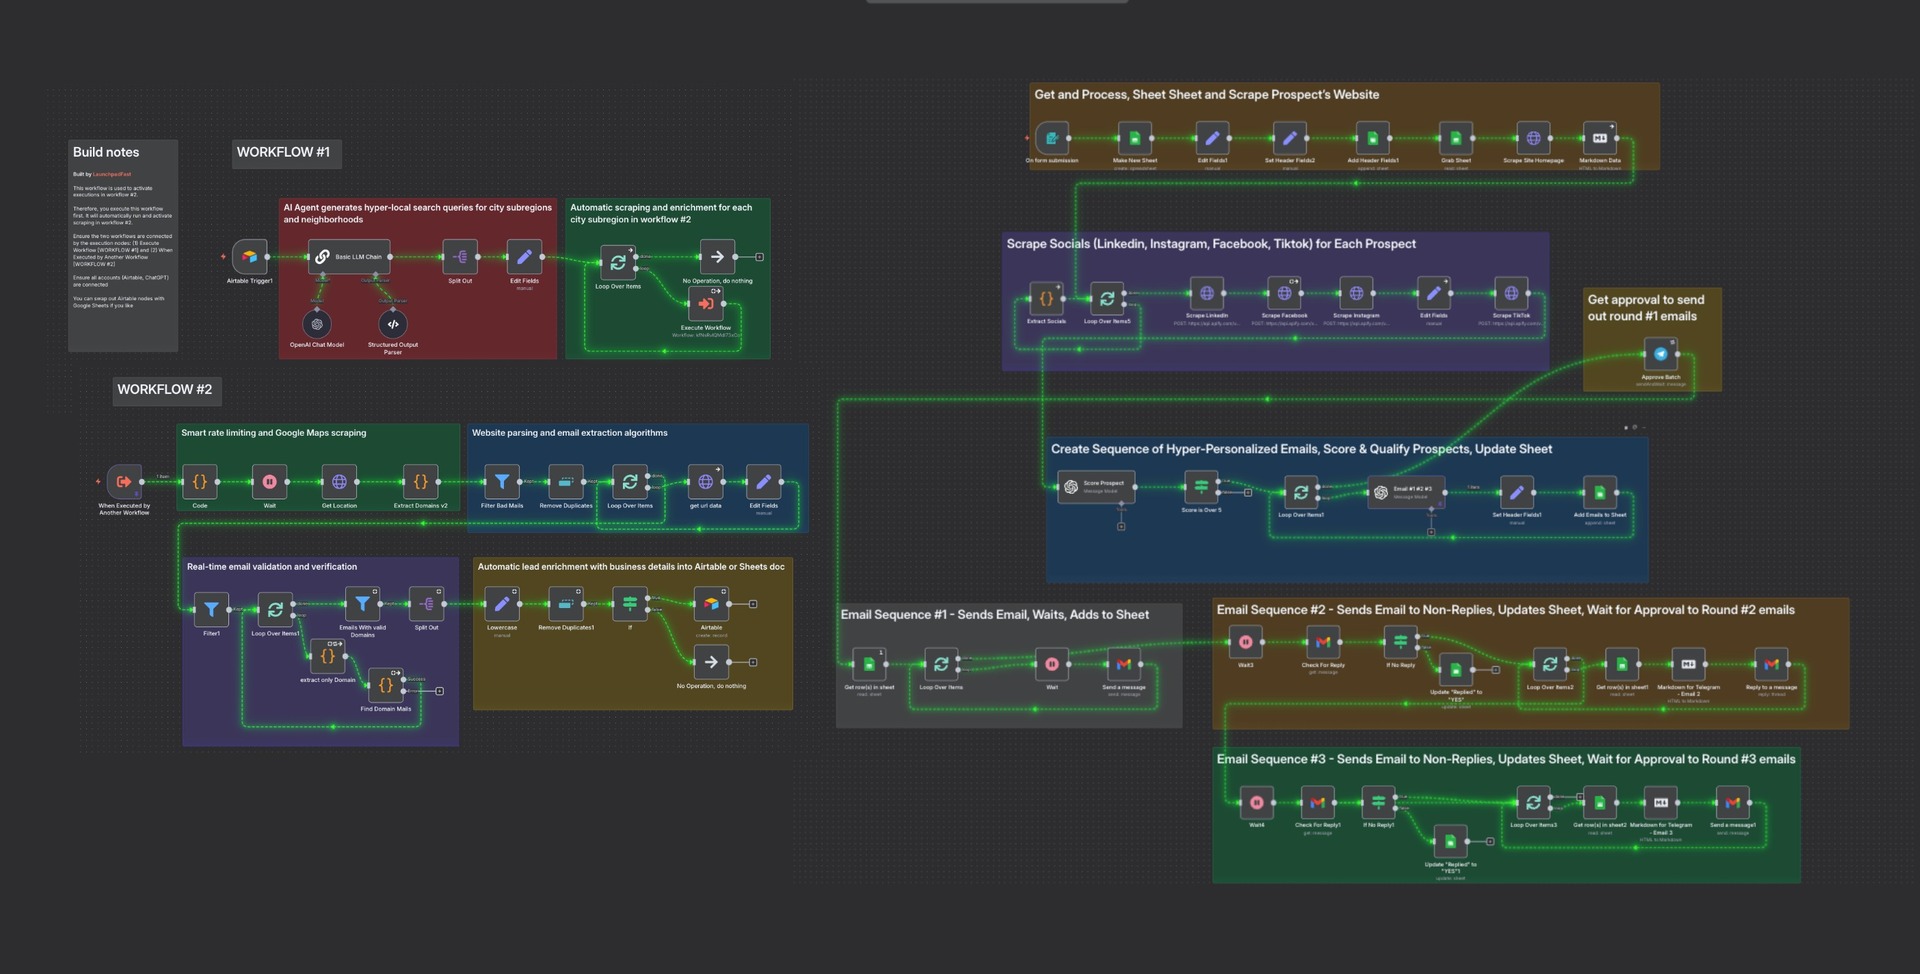Click the Filter Bad Mails funnel node
This screenshot has height=974, width=1920.
pyautogui.click(x=502, y=480)
